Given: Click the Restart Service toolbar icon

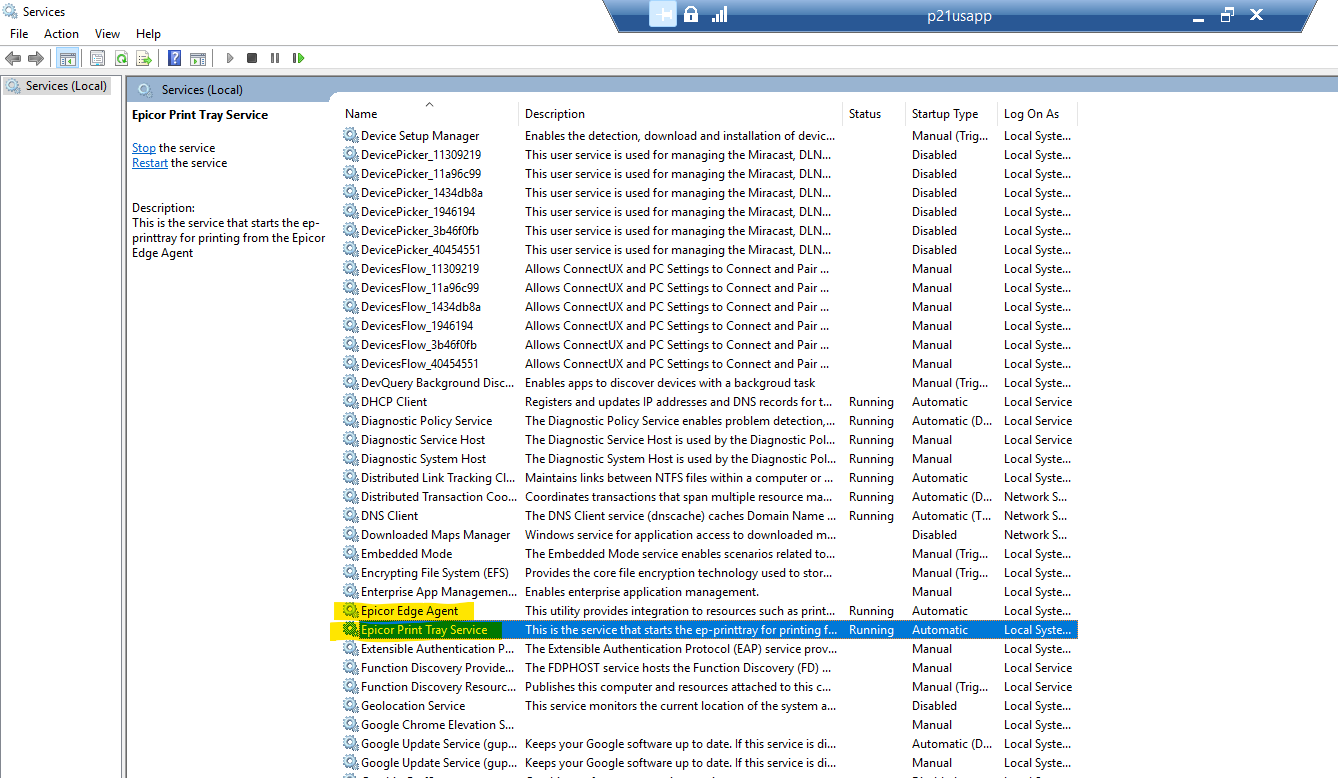Looking at the screenshot, I should click(298, 59).
